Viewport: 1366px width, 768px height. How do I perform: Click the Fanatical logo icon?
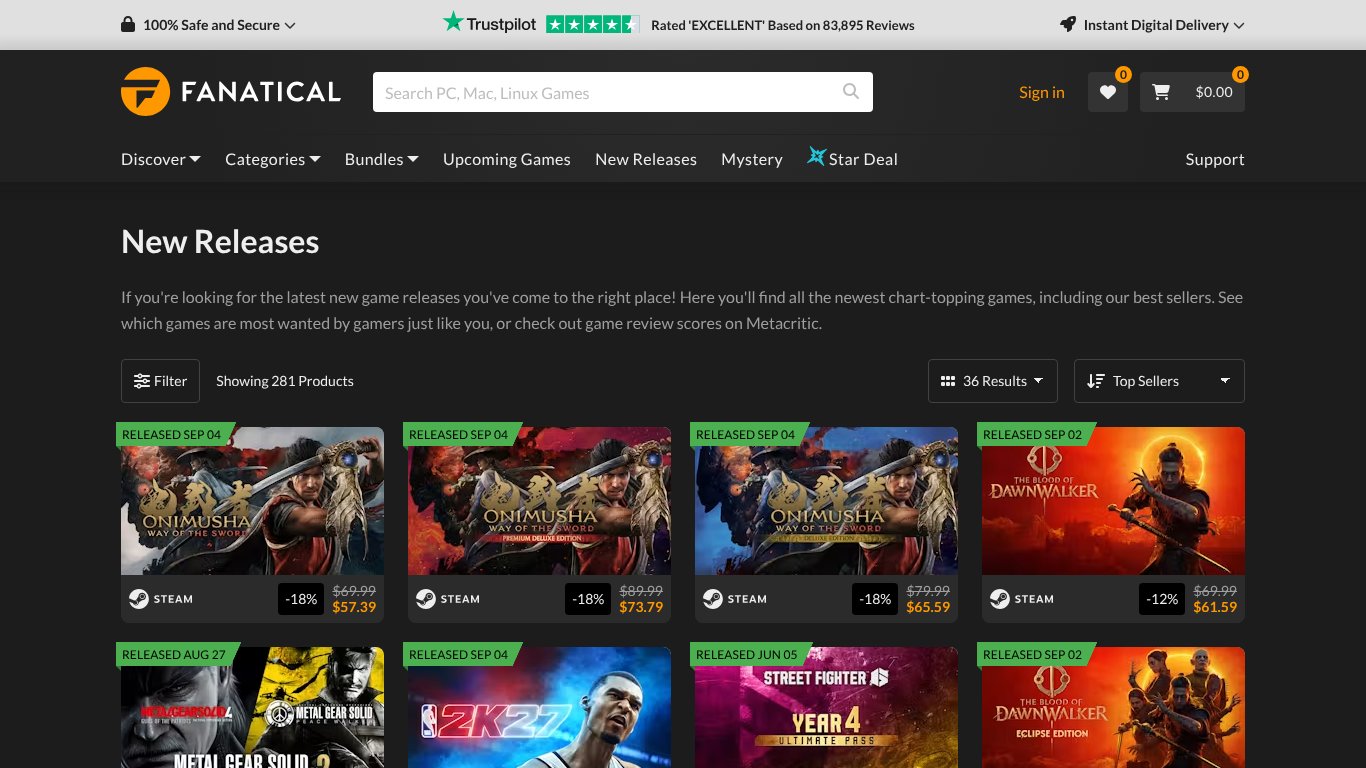tap(145, 92)
